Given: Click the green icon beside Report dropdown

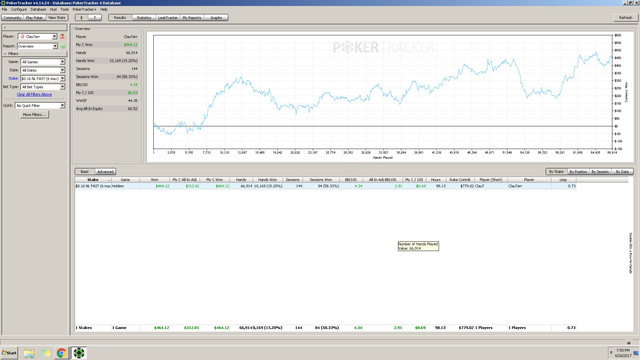Looking at the screenshot, I should tap(63, 46).
